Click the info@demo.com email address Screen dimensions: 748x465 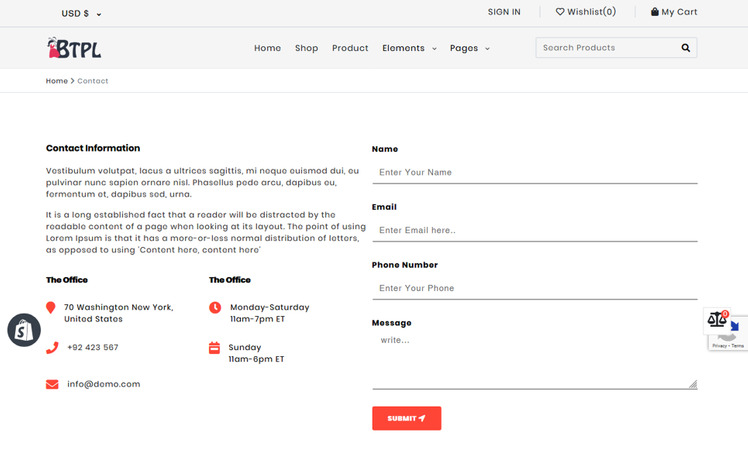(104, 384)
